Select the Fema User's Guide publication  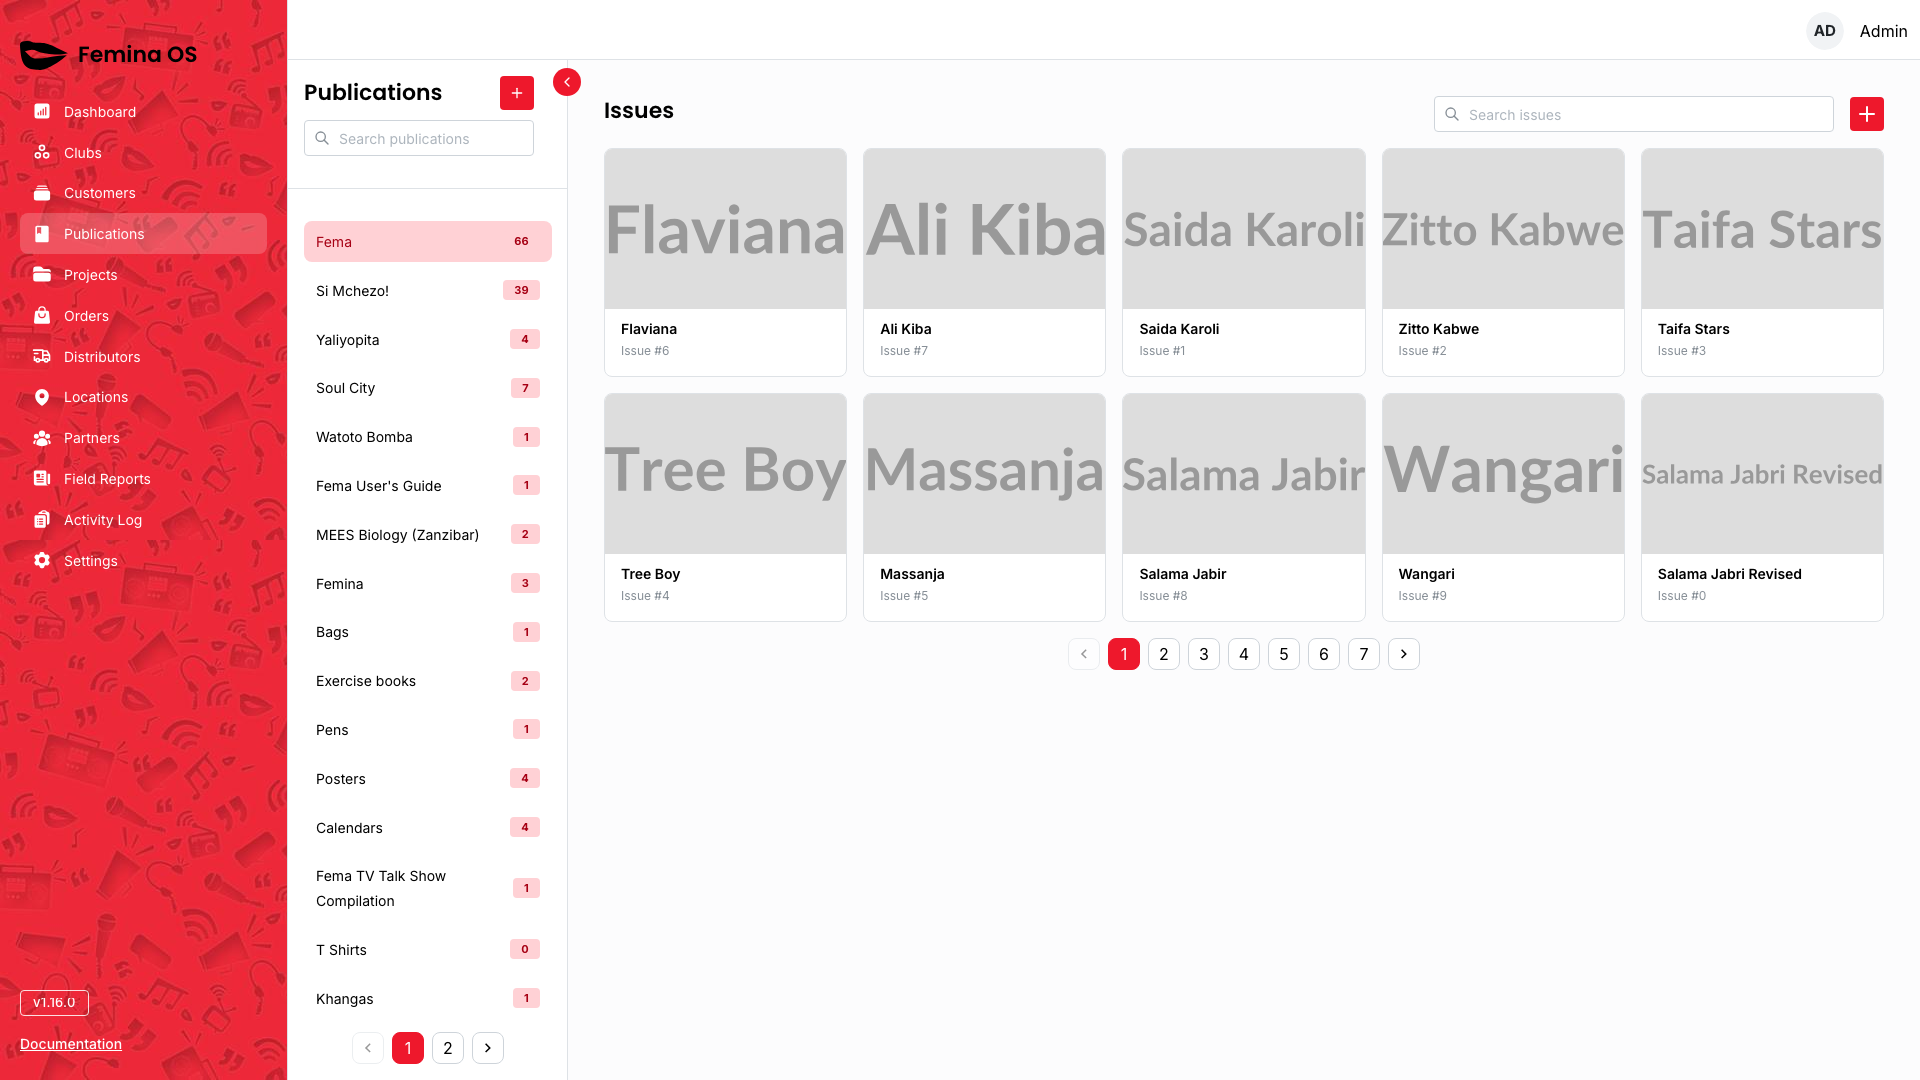tap(428, 486)
